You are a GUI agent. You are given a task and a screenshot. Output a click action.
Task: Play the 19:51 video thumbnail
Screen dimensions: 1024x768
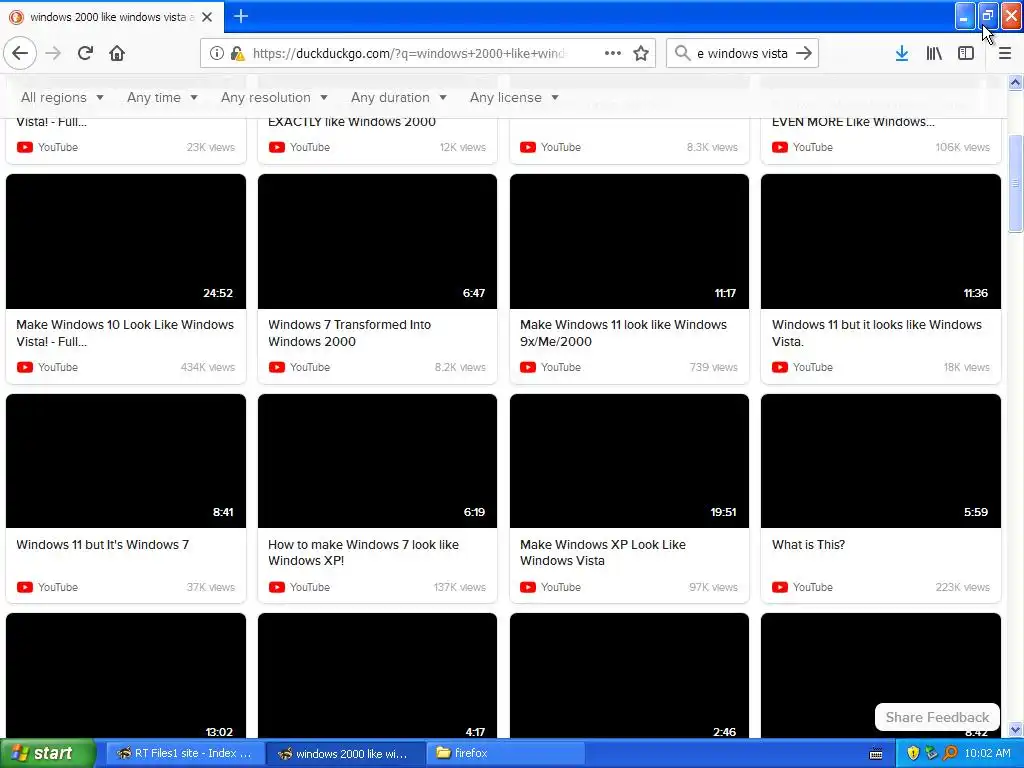coord(629,460)
